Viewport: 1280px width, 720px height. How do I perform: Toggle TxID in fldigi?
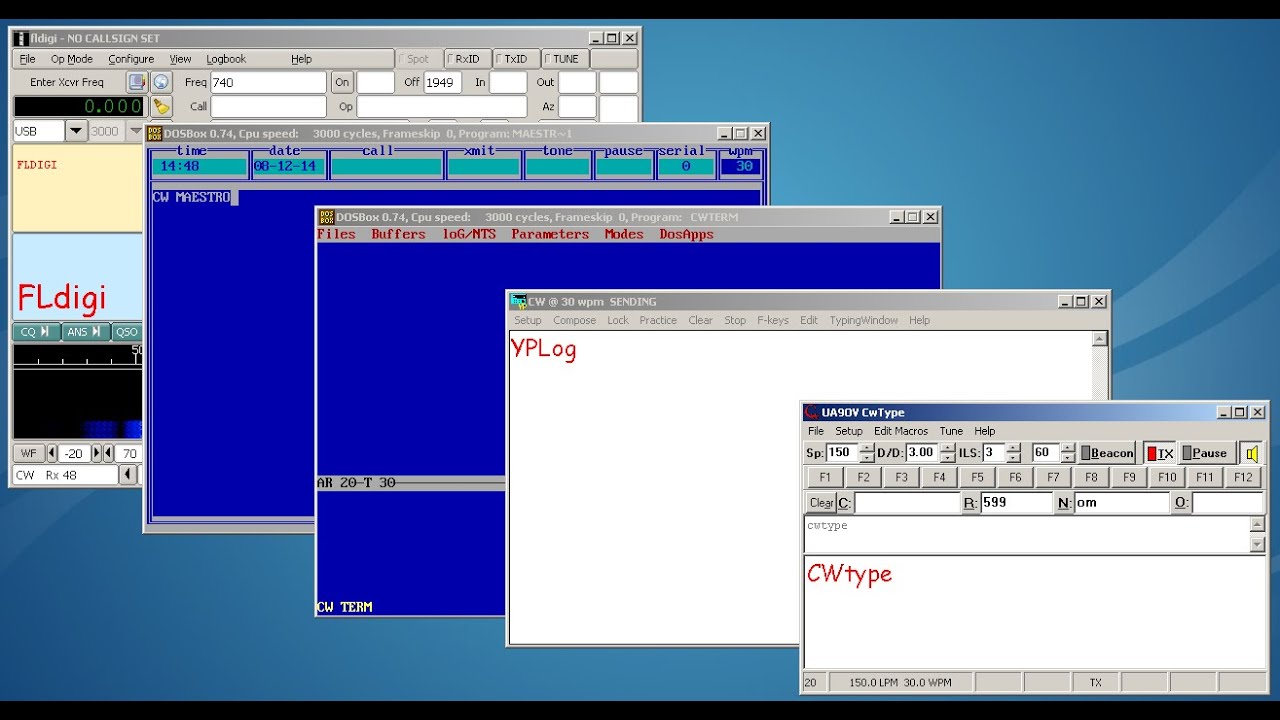coord(516,59)
